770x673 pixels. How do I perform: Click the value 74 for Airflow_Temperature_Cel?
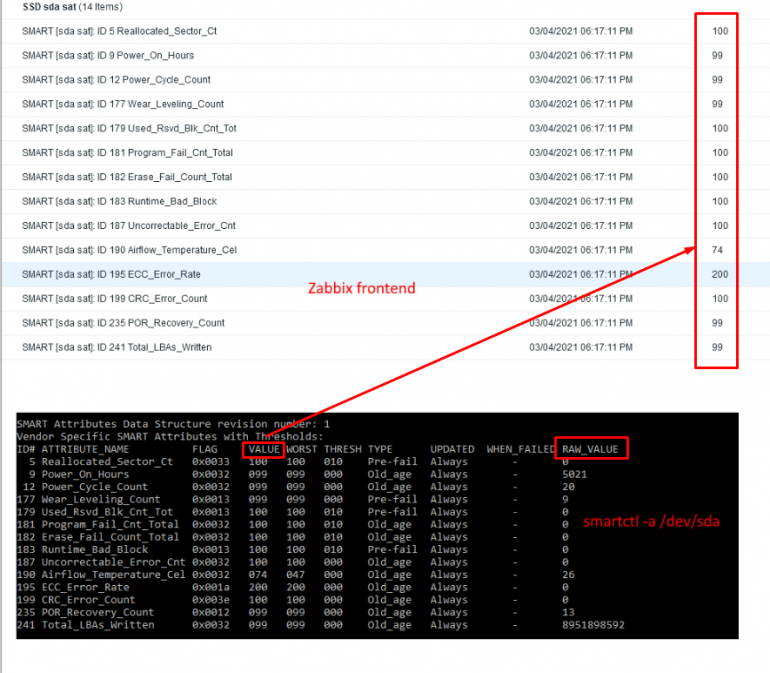tap(717, 250)
